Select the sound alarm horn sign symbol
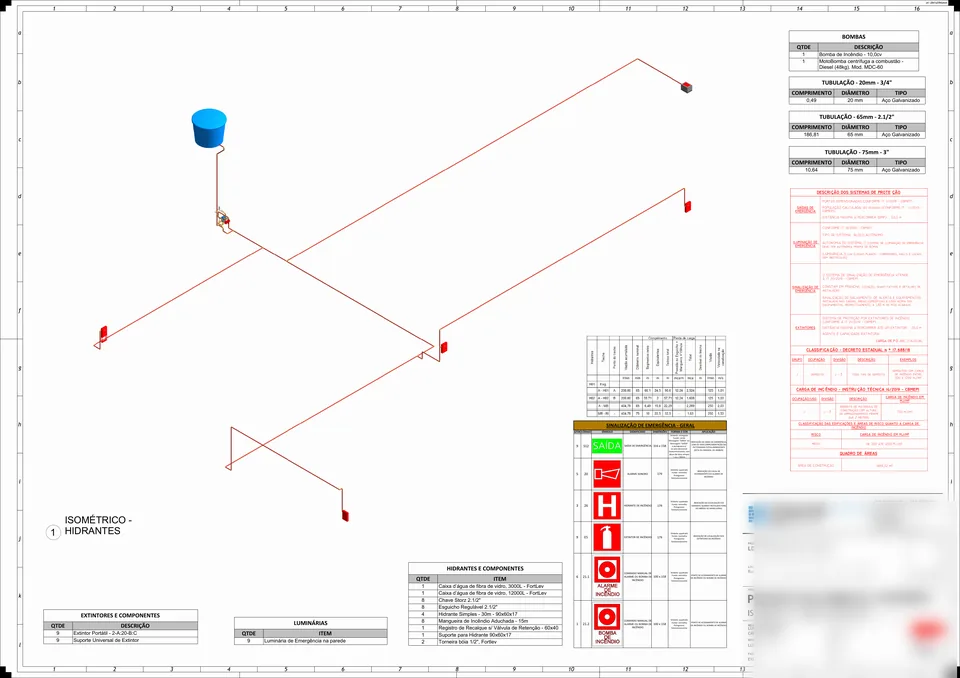Image resolution: width=960 pixels, height=678 pixels. (607, 474)
